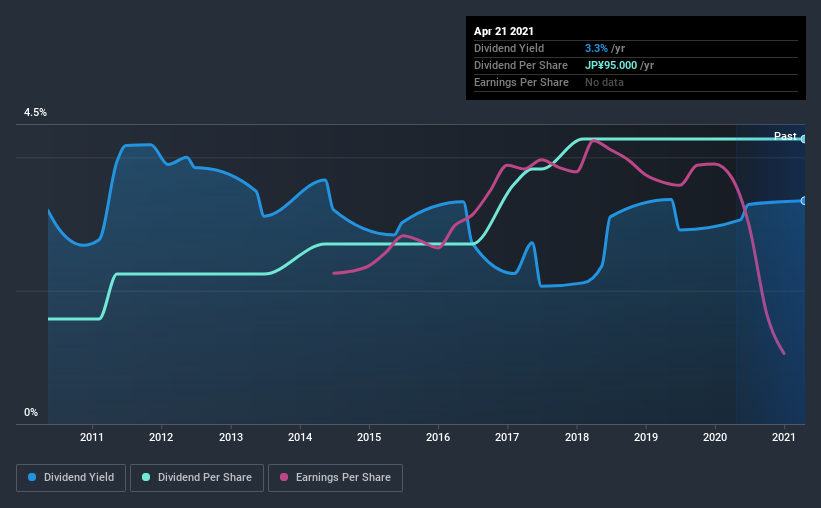
Task: Click the pink Earnings Per Share legend dot
Action: (x=284, y=477)
